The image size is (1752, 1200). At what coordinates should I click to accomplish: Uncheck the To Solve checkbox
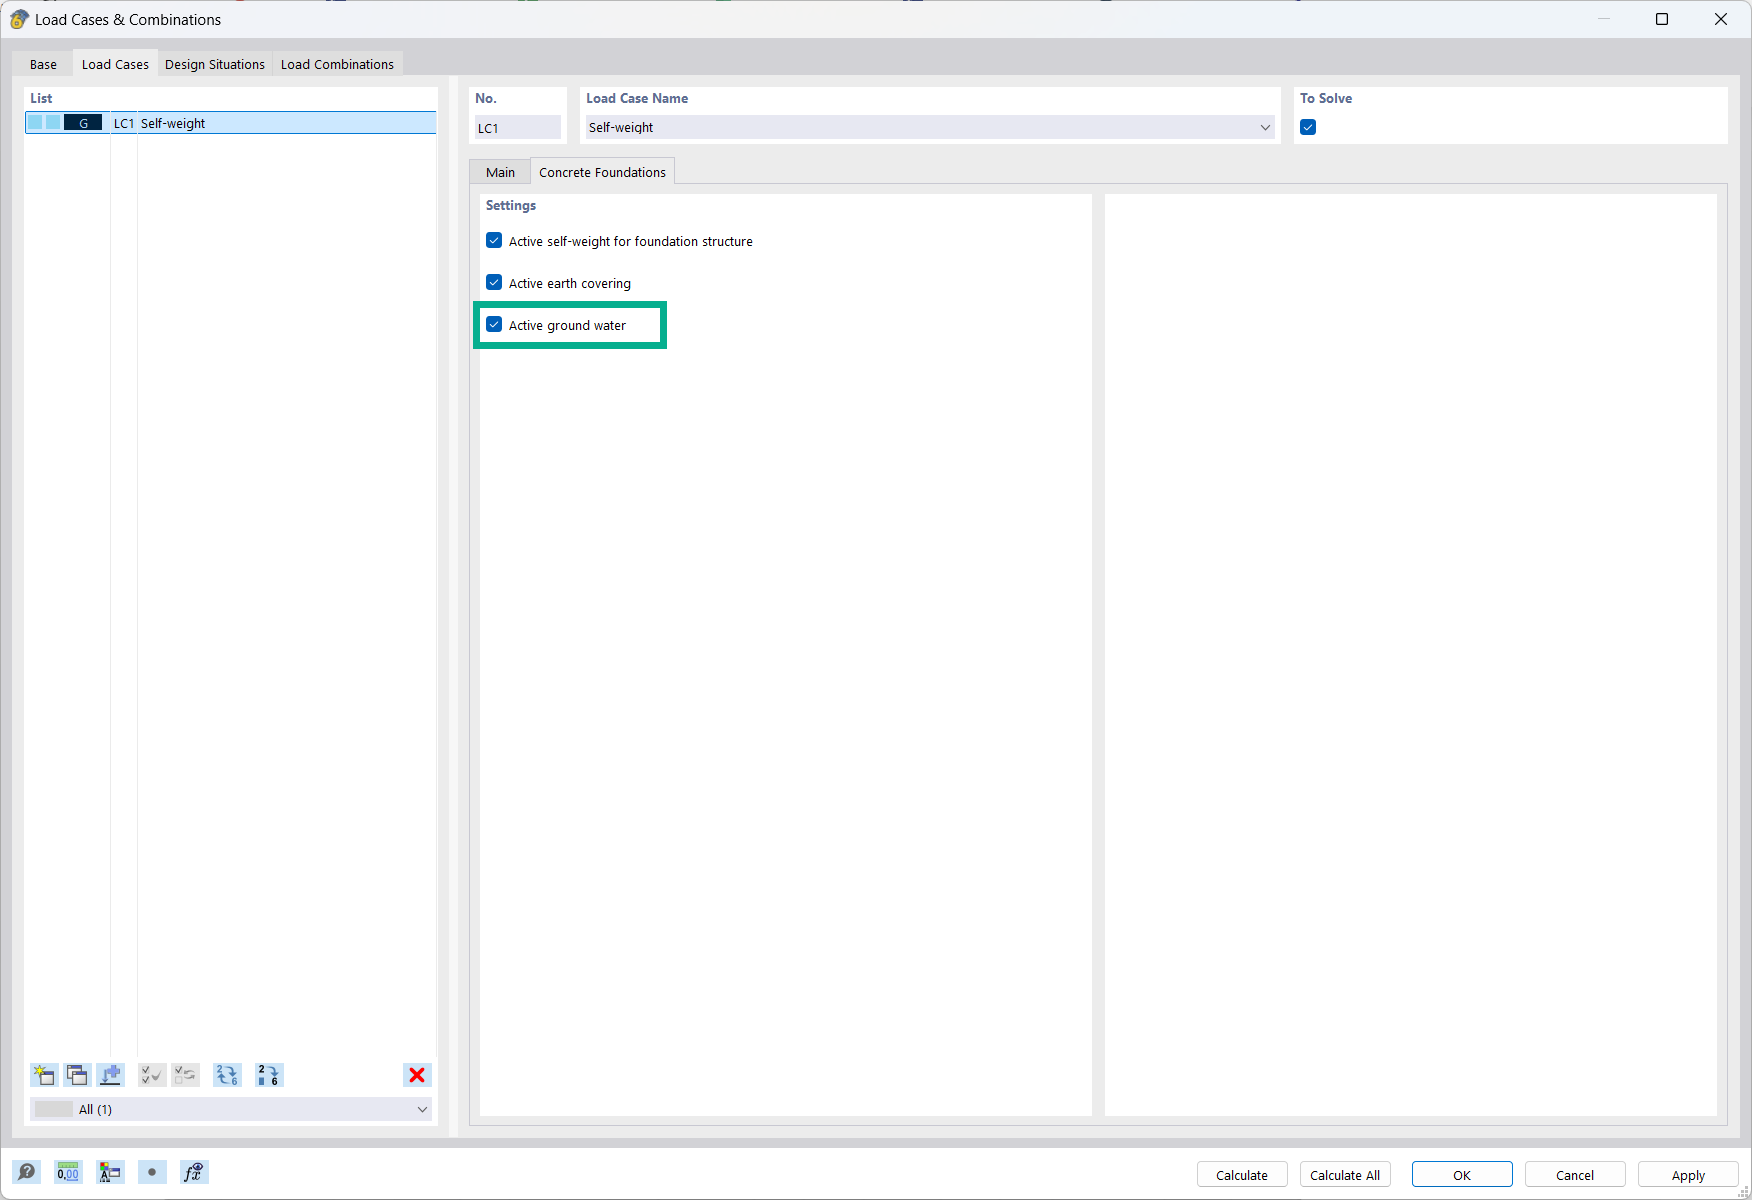point(1308,127)
